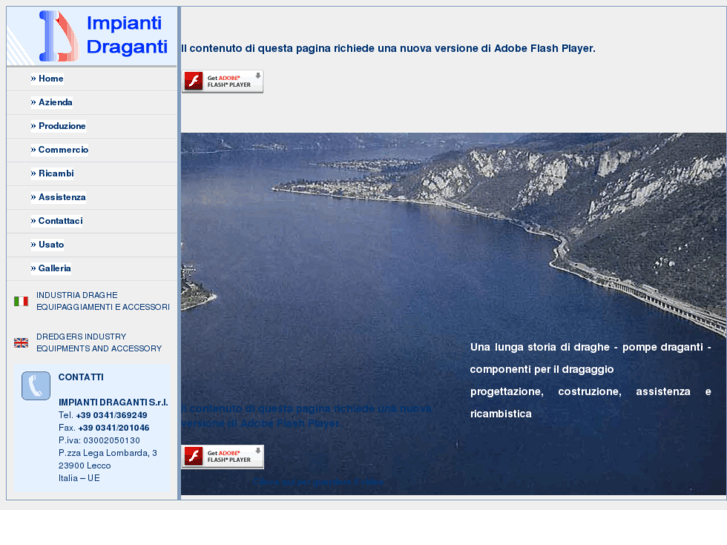Viewport: 727px width, 545px height.
Task: Click IMPIANTI DRAGANTI S.r.l. company name
Action: [x=113, y=402]
